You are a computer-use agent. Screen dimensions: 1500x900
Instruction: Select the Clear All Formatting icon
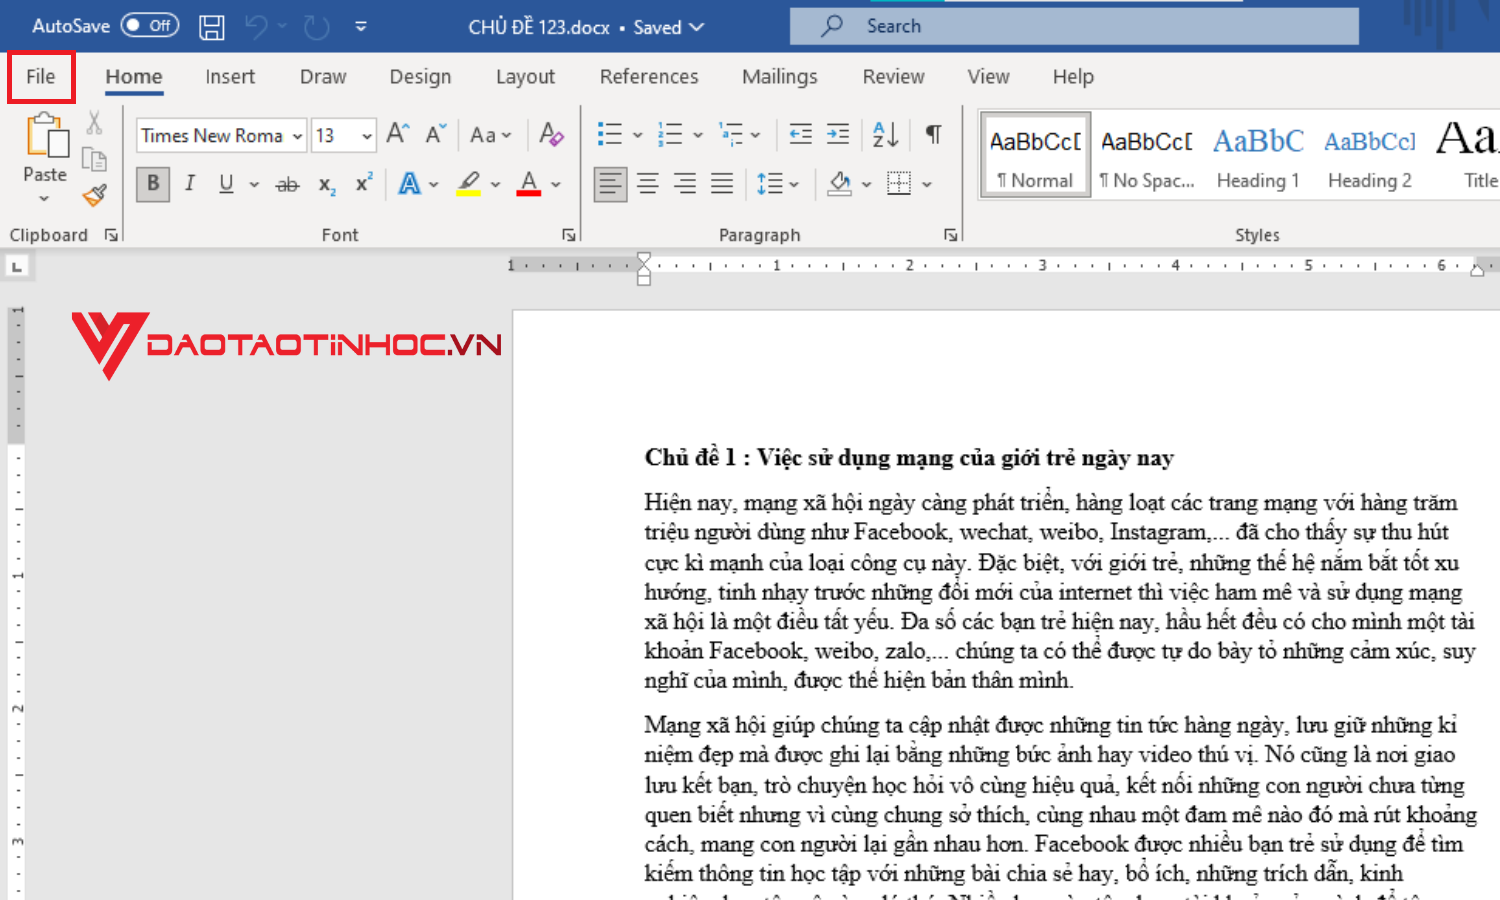click(x=551, y=134)
